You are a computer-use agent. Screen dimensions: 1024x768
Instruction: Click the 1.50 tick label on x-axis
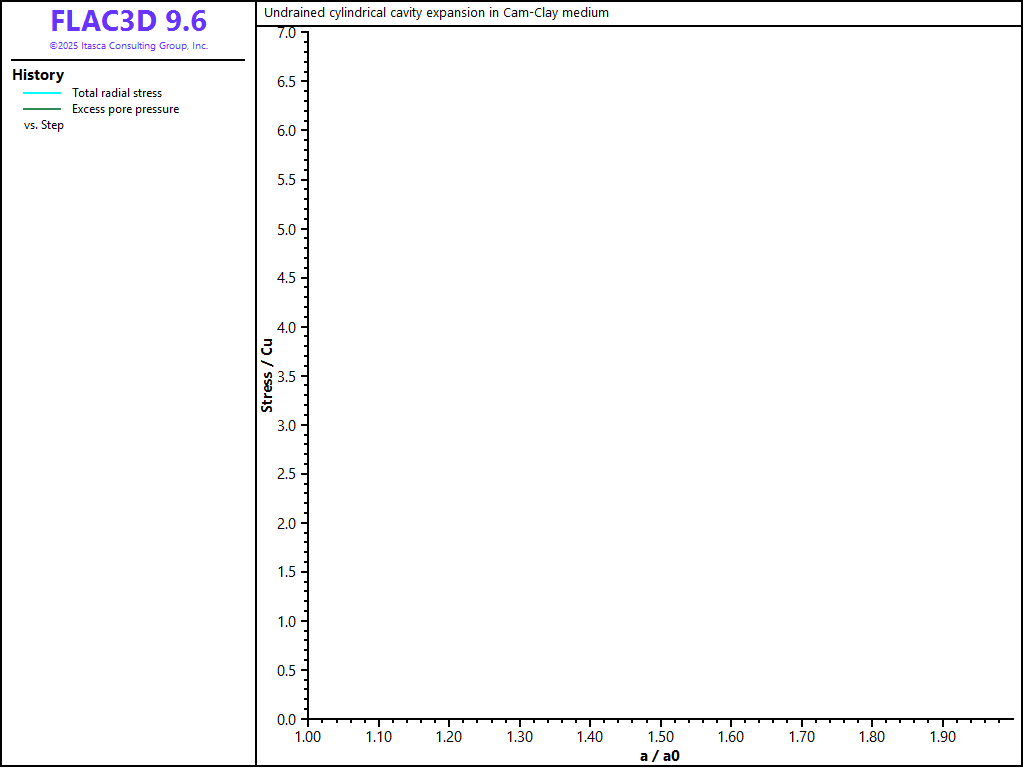[661, 737]
